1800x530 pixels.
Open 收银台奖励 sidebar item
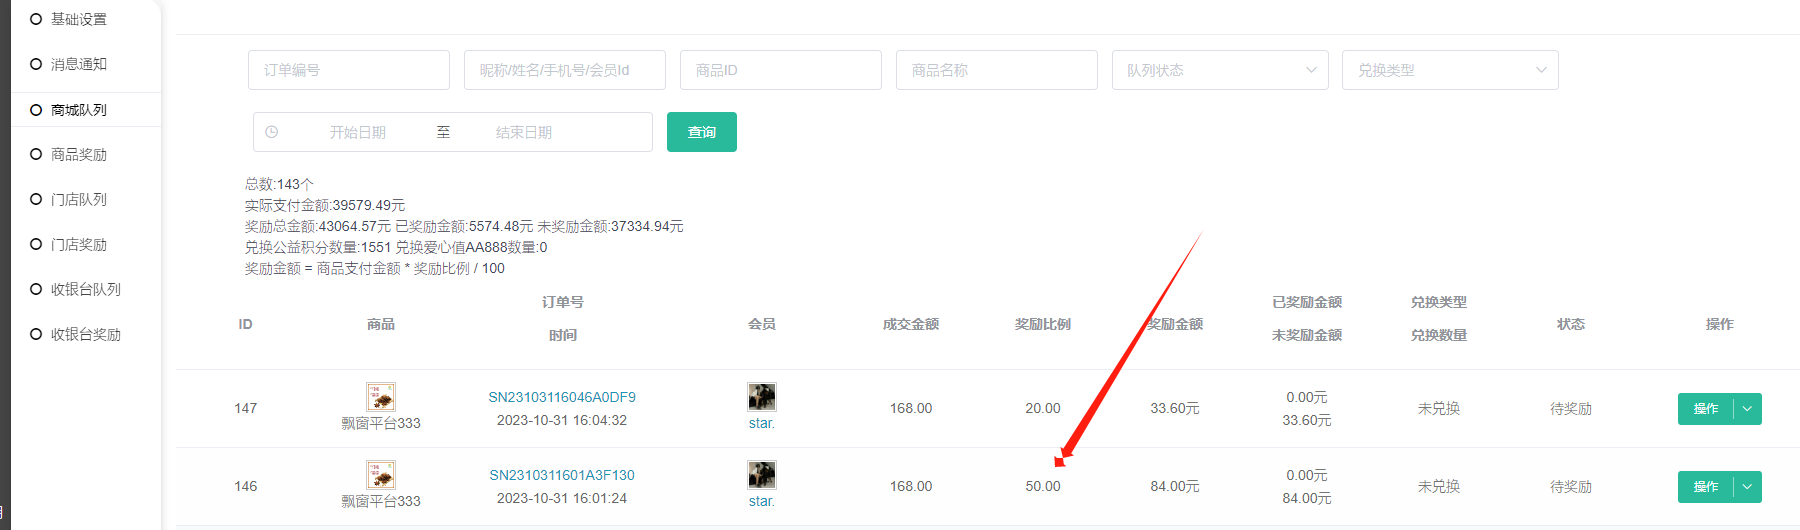[86, 335]
